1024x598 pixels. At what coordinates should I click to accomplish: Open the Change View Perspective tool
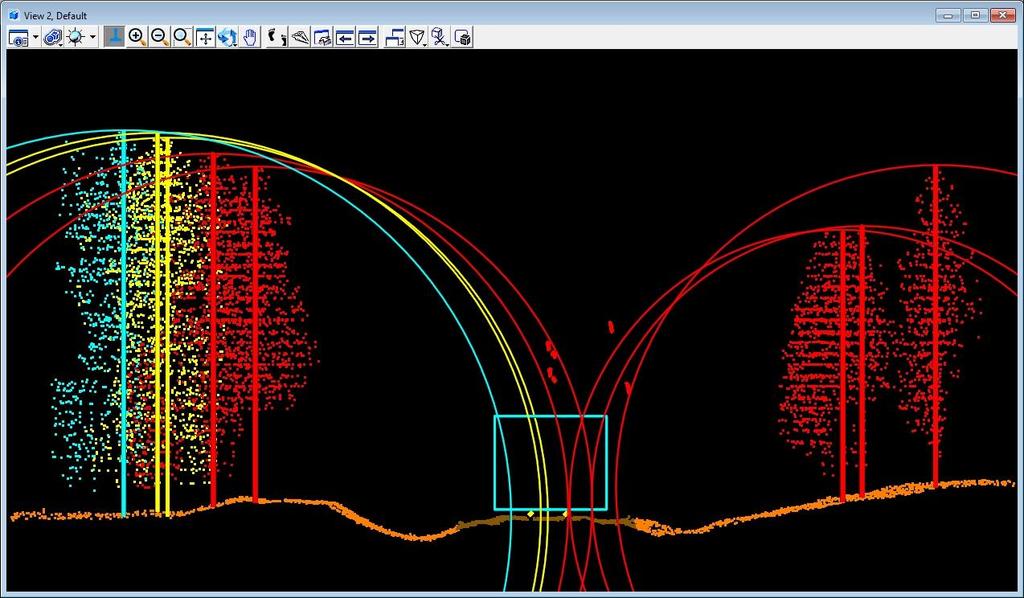[x=417, y=37]
